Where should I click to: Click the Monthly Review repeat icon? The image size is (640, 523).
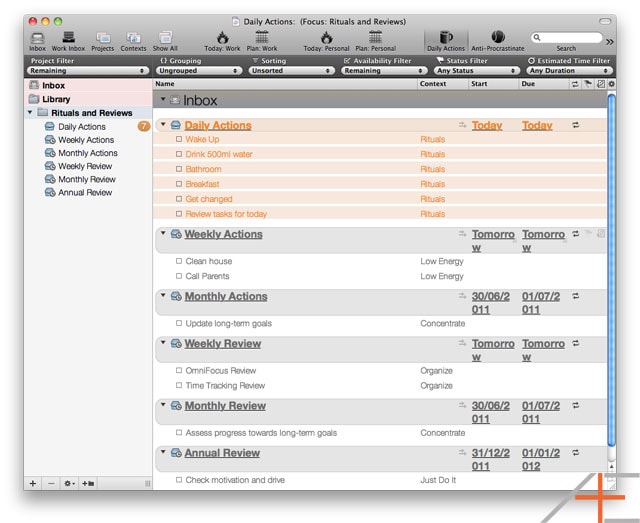[x=576, y=405]
